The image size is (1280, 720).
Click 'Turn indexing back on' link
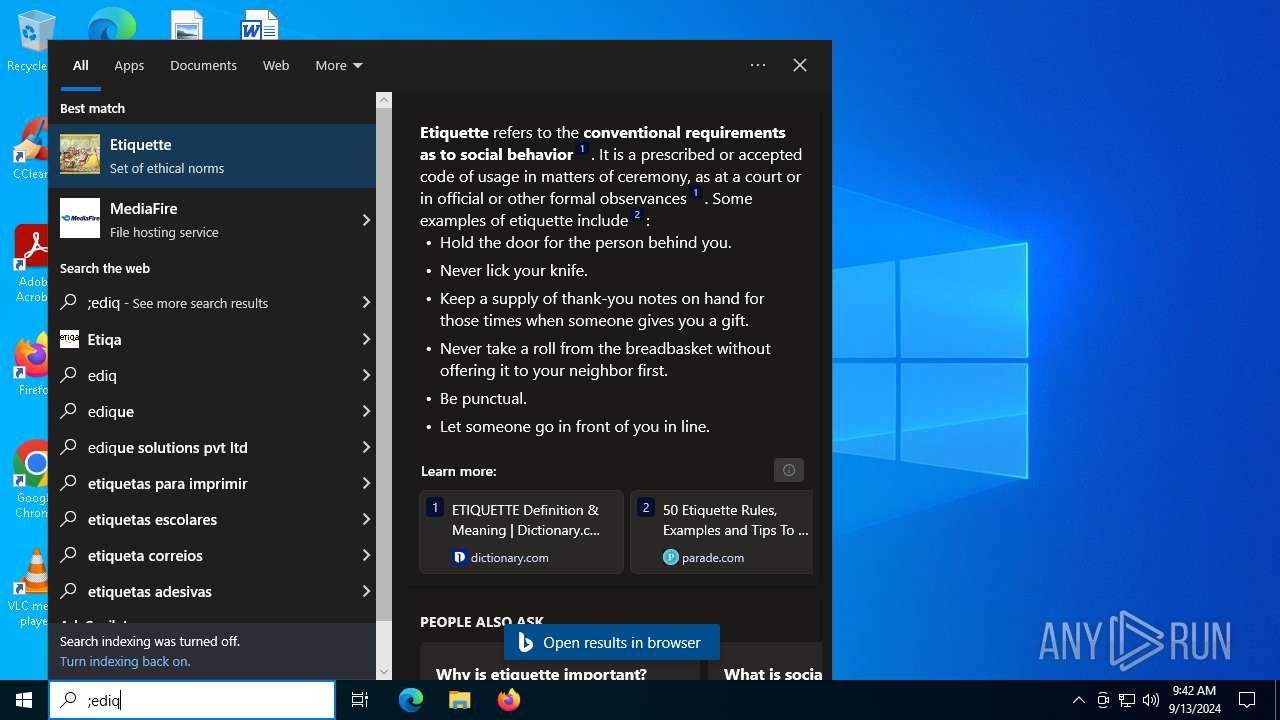pos(125,661)
